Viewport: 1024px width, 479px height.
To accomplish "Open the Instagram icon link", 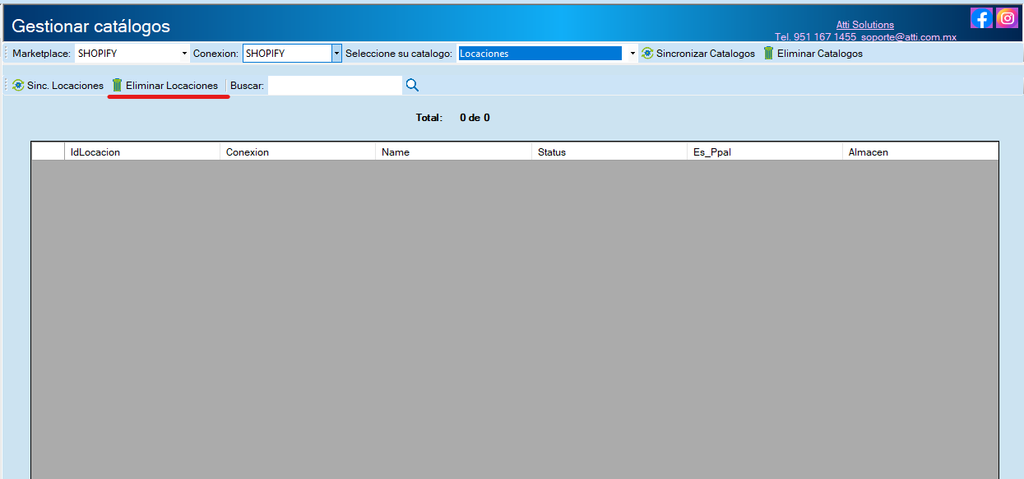I will tap(1007, 18).
